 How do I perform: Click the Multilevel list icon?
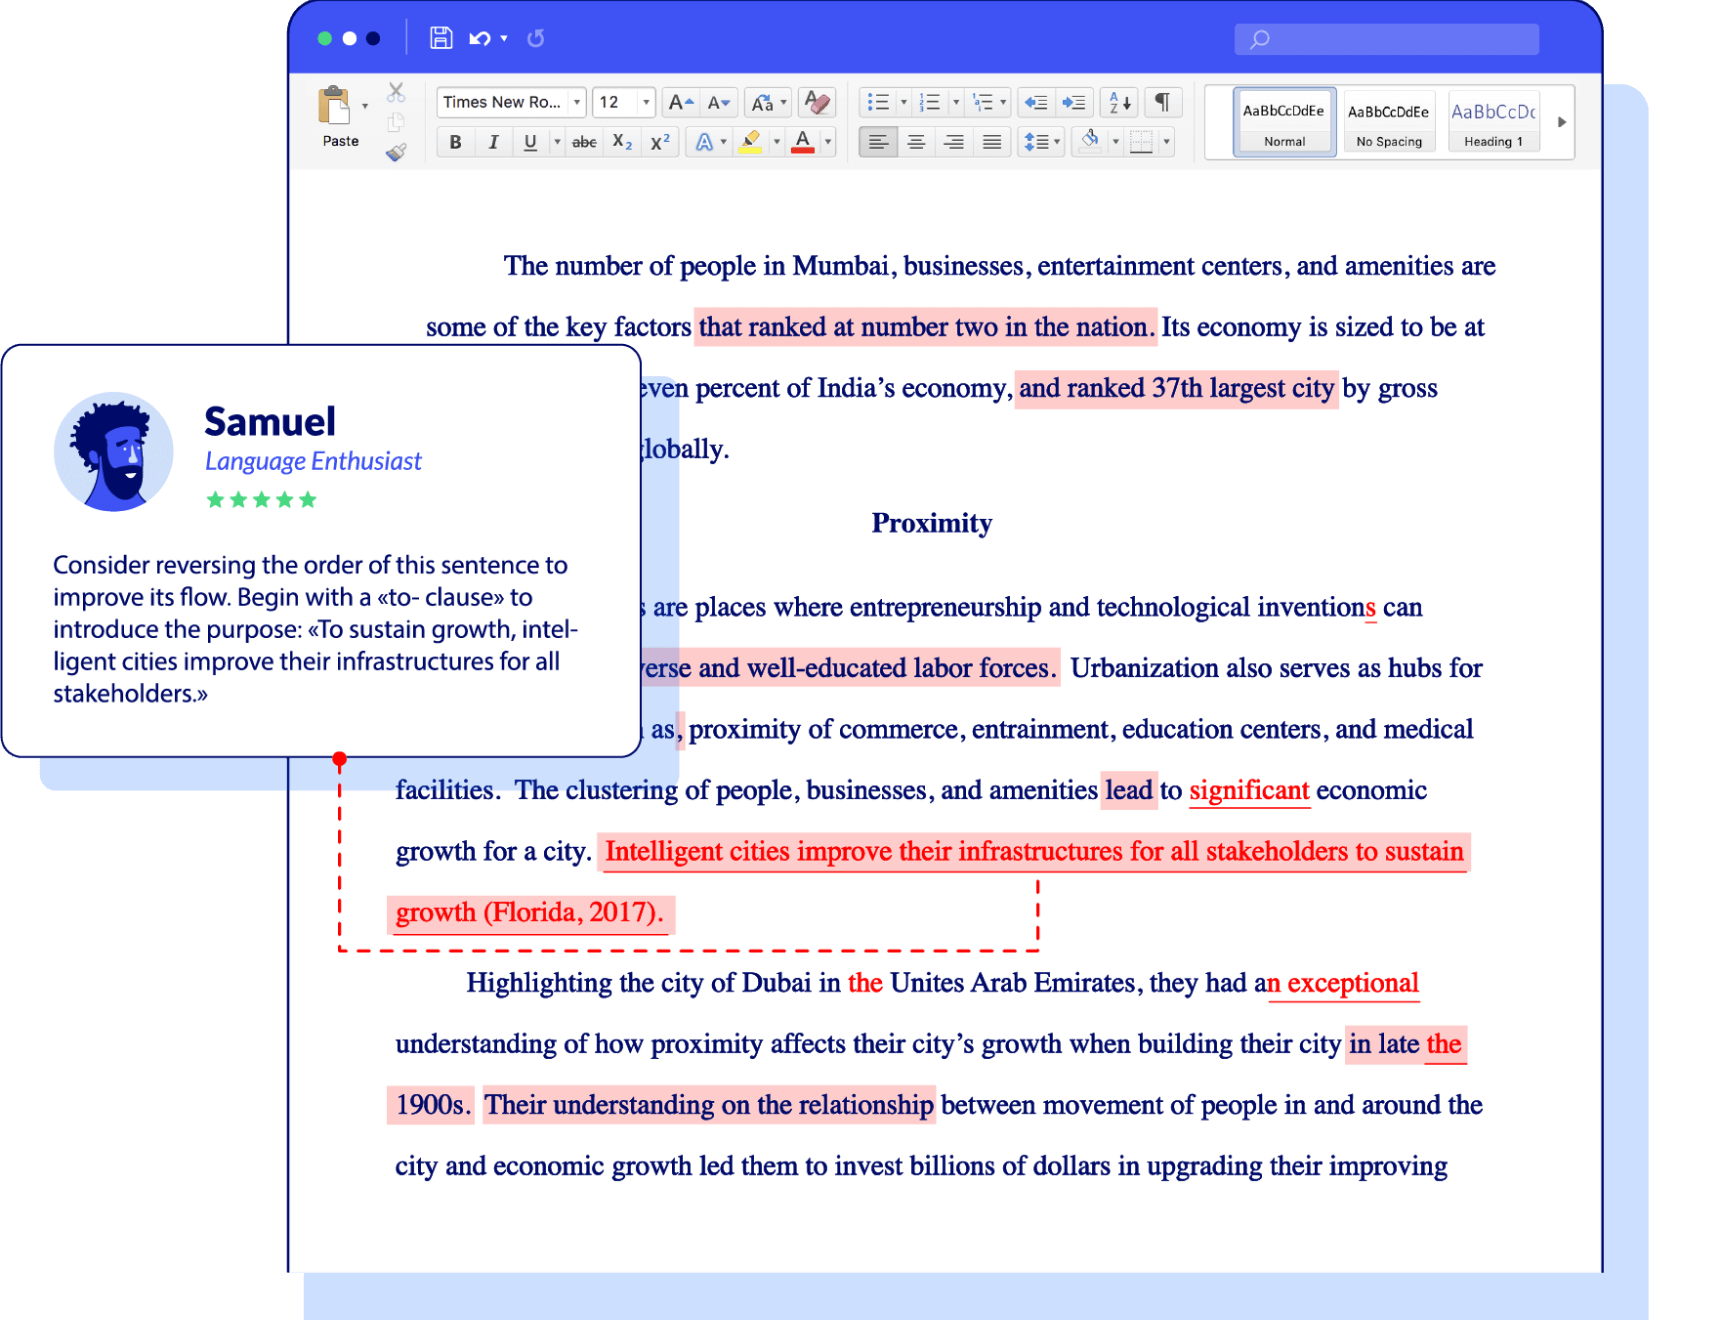(983, 102)
